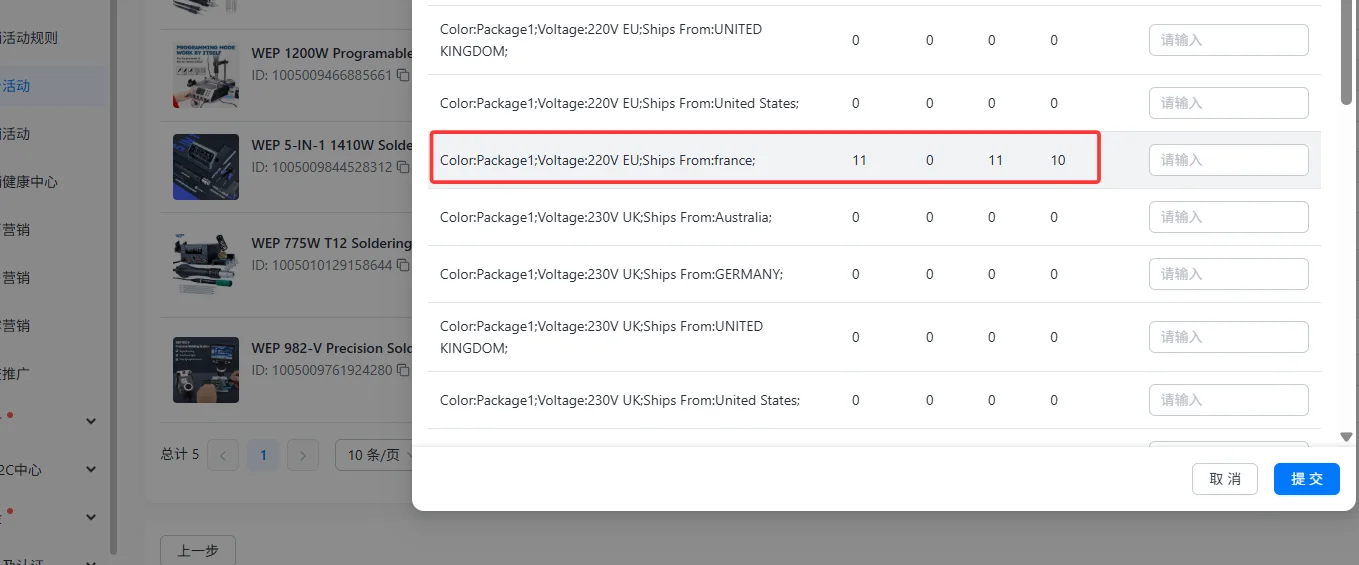Open the 10条/页 page size dropdown
Viewport: 1359px width, 565px height.
pyautogui.click(x=374, y=455)
